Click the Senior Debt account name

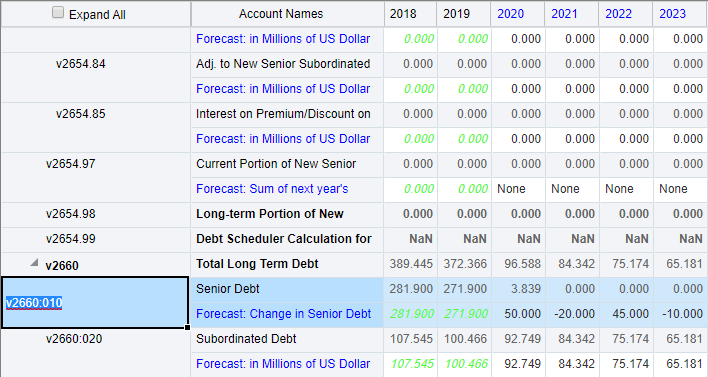click(228, 289)
